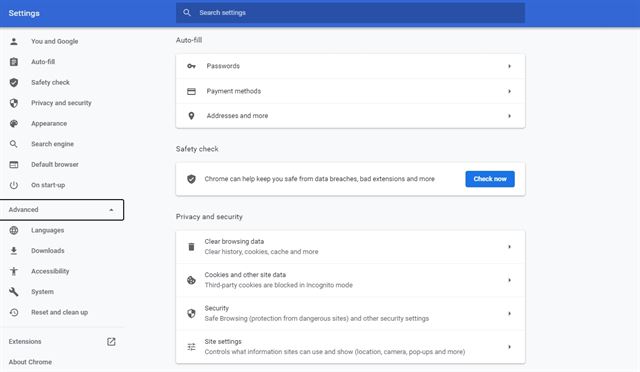
Task: Collapse the Advanced section
Action: 61,210
